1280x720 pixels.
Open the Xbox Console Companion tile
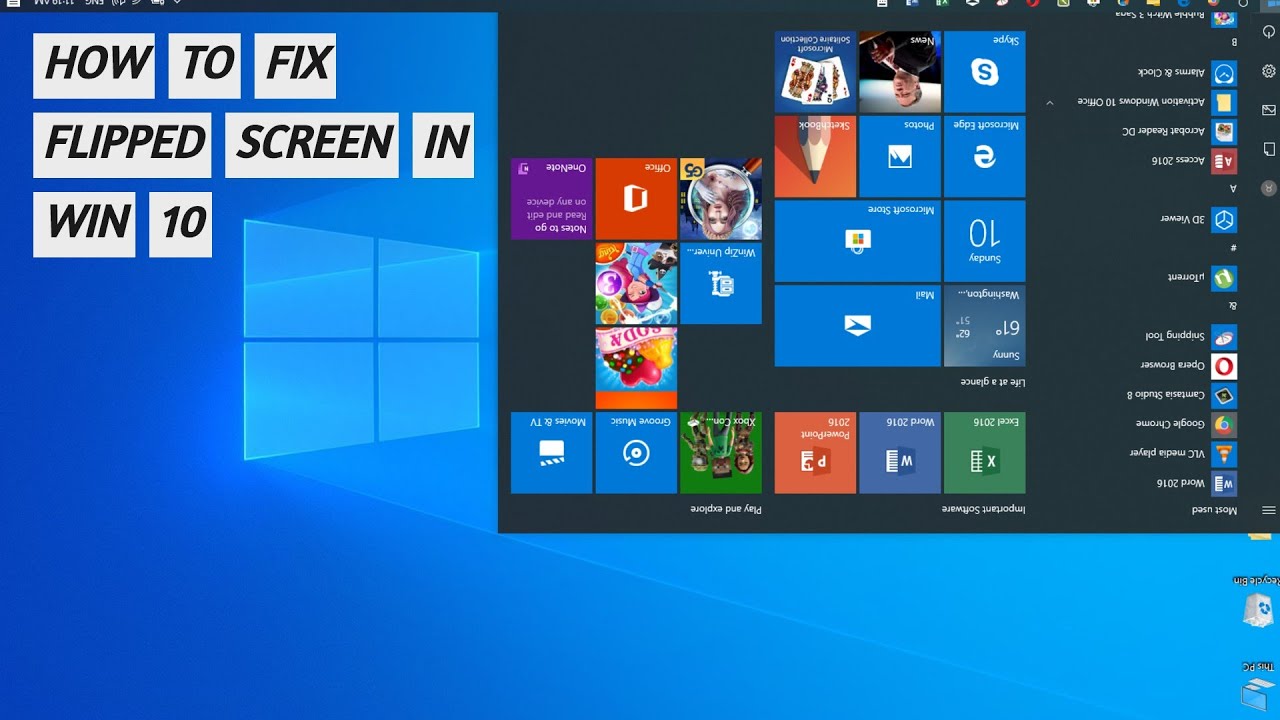[x=721, y=453]
